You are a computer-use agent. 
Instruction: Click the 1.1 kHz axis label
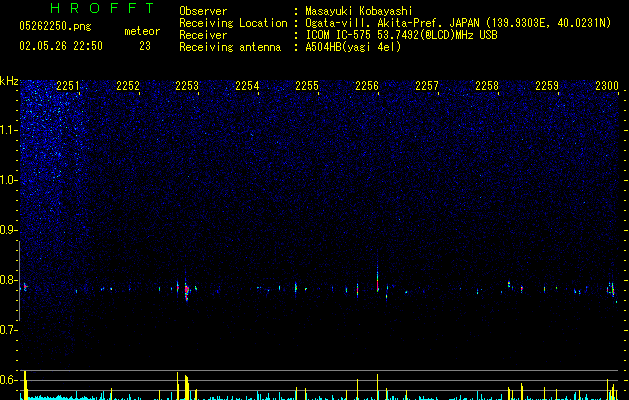pos(9,130)
